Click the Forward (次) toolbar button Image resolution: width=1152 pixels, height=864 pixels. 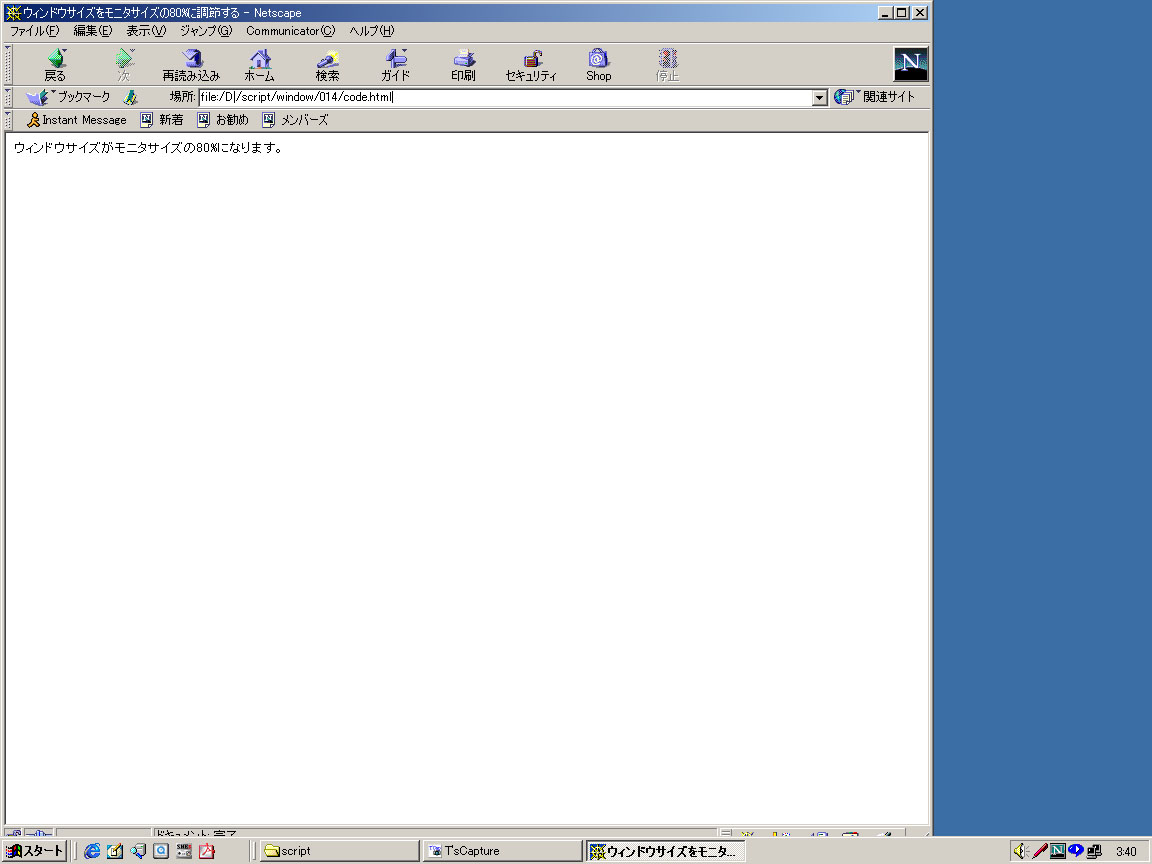123,65
